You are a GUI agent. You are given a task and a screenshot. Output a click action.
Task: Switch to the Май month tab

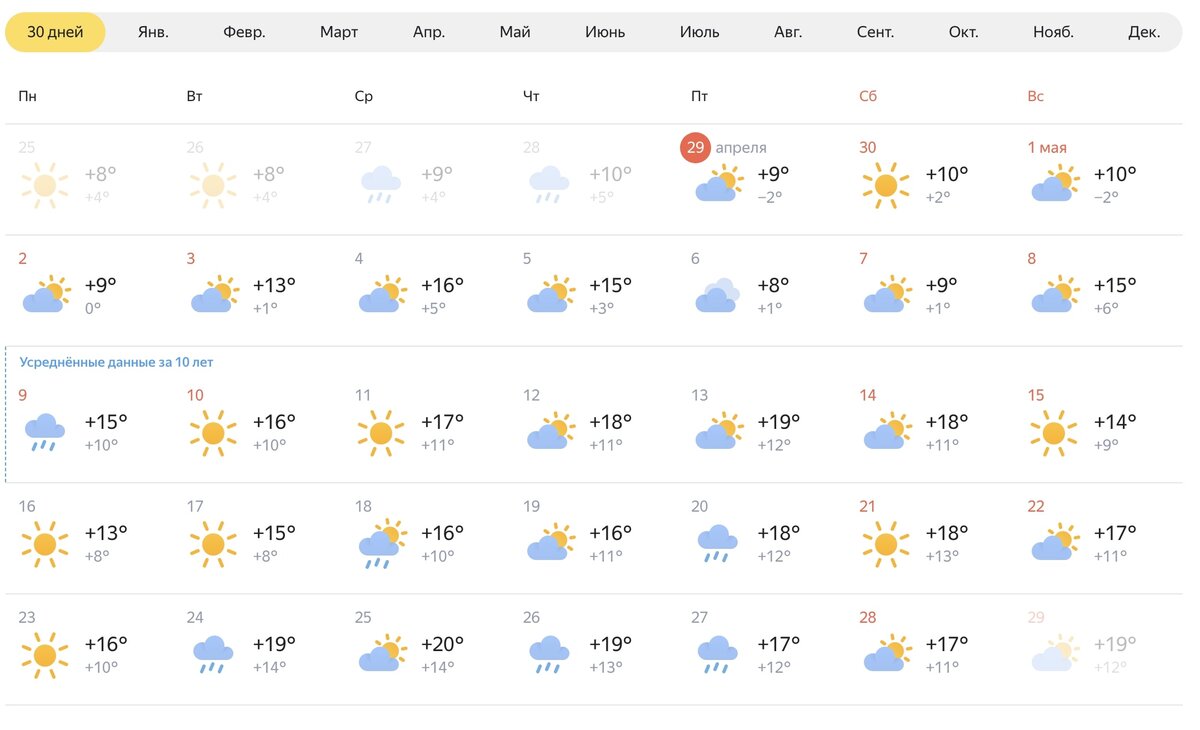515,32
